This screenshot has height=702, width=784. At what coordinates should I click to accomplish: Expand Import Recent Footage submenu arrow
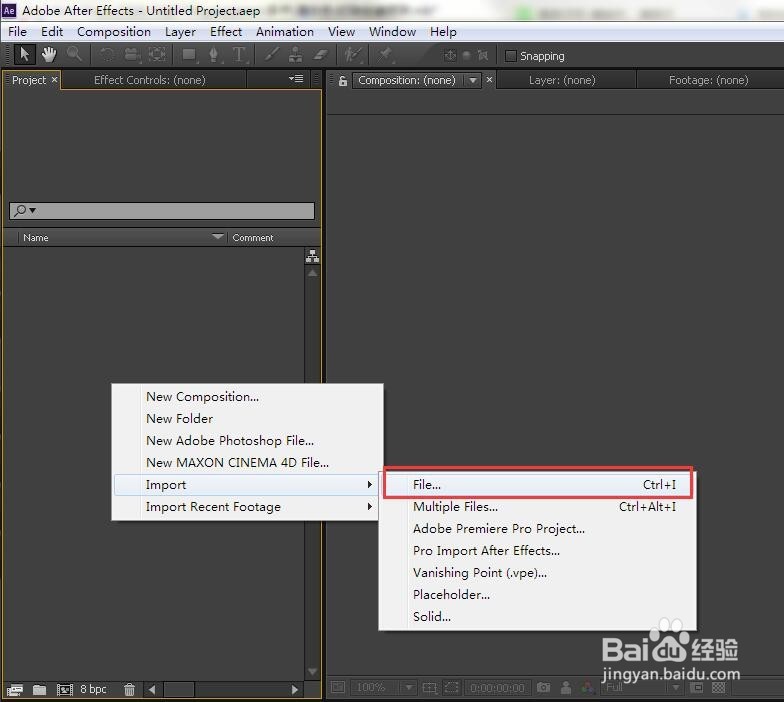pyautogui.click(x=370, y=506)
